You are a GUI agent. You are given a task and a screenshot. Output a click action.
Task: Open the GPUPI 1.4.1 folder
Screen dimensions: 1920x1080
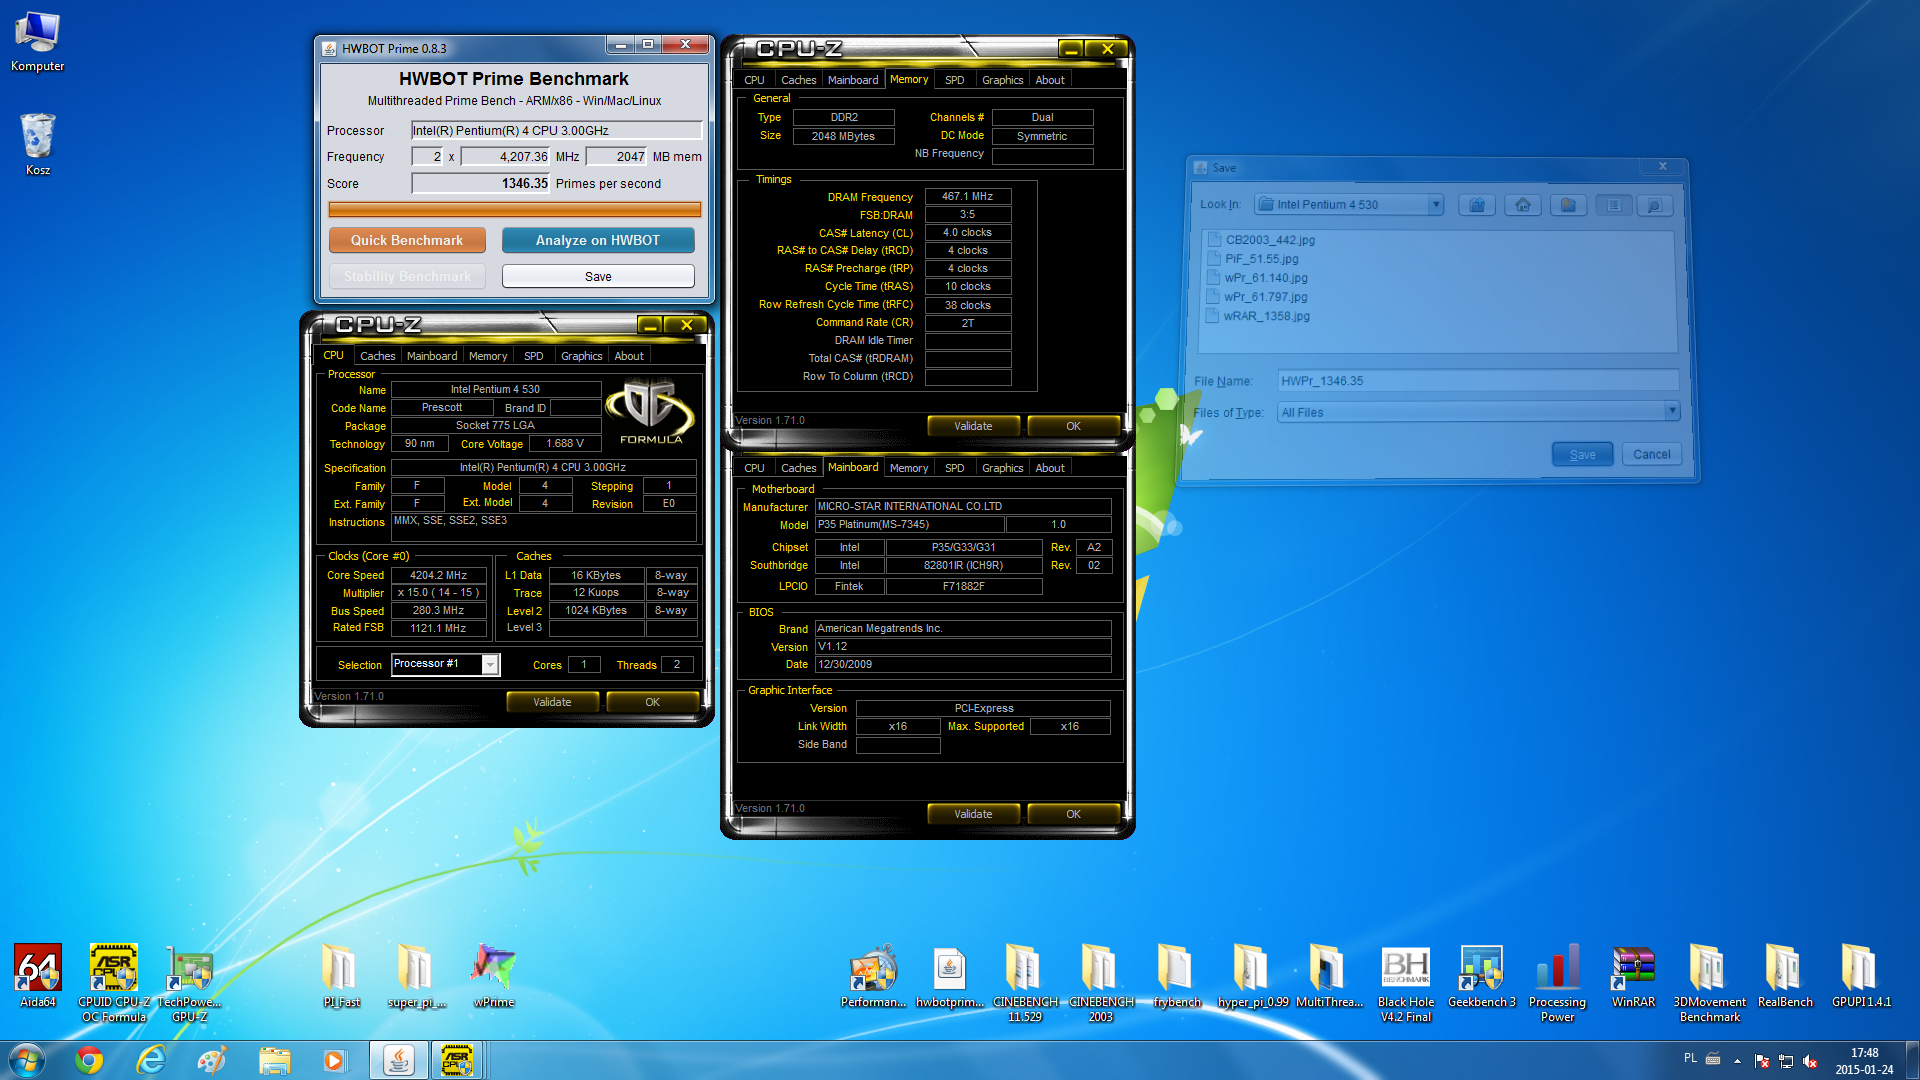coord(1861,976)
